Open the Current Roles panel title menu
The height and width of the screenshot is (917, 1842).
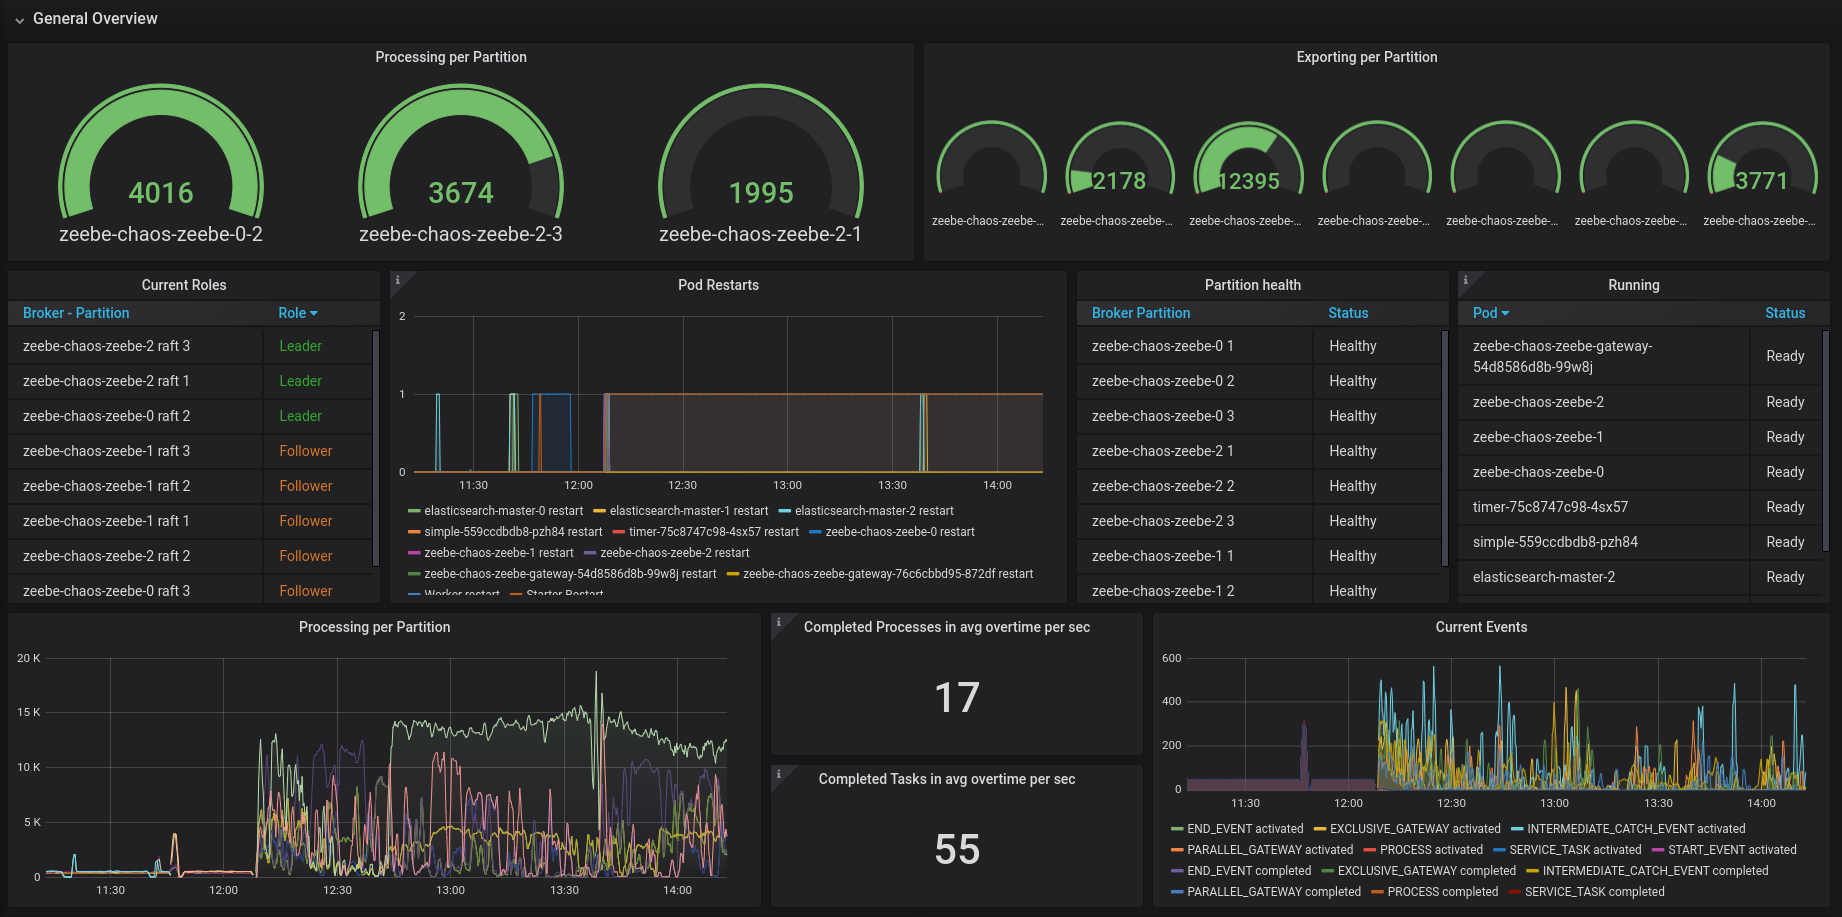(184, 285)
